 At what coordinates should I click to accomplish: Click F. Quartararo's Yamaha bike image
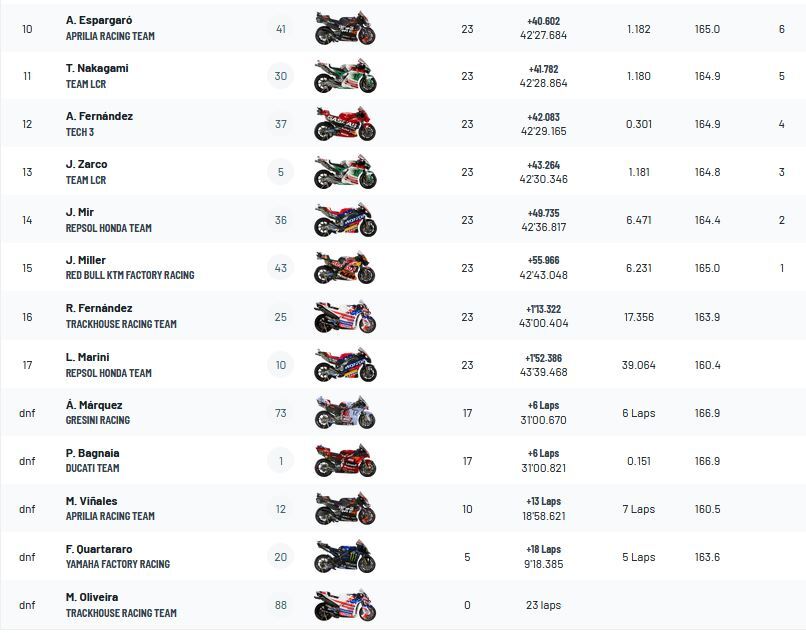[345, 557]
